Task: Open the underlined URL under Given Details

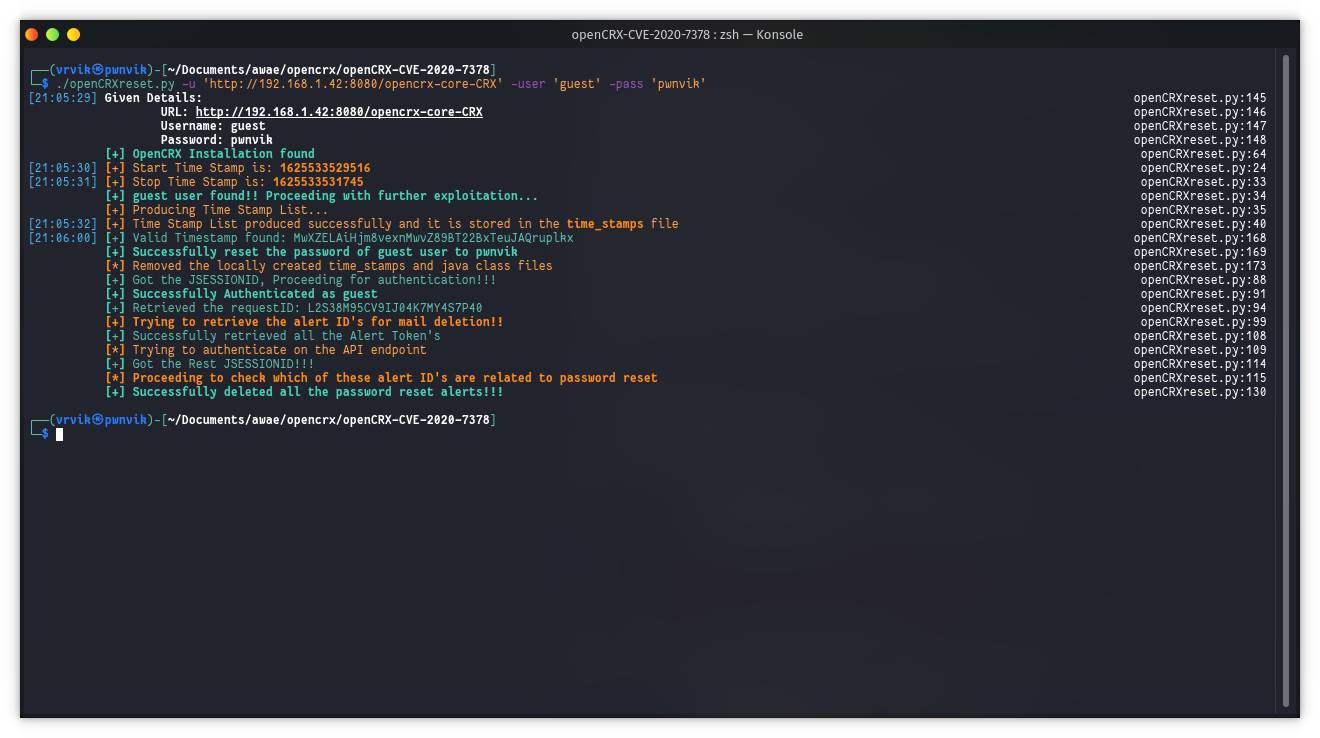Action: pos(339,112)
